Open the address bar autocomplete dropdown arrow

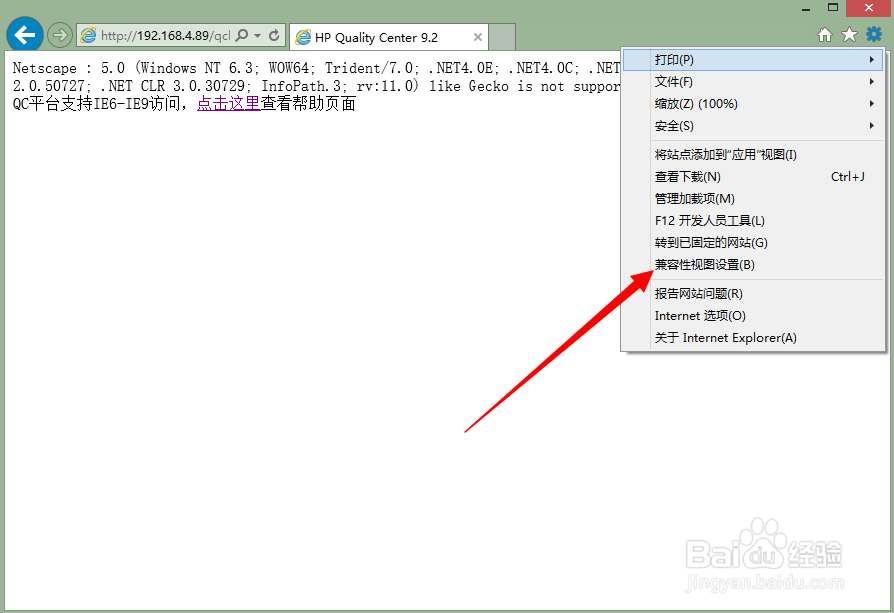[x=258, y=35]
